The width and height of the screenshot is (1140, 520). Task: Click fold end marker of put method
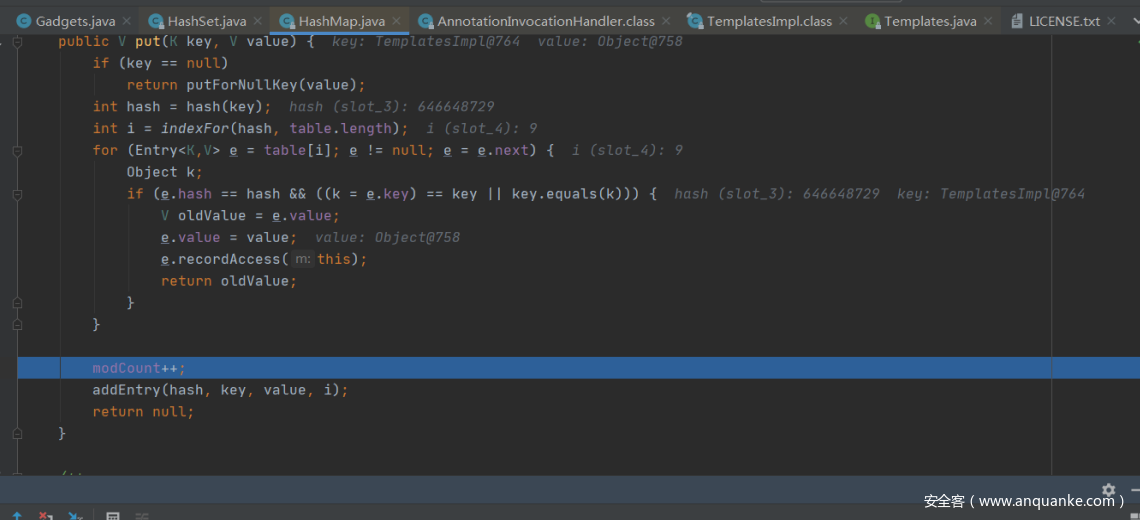18,433
